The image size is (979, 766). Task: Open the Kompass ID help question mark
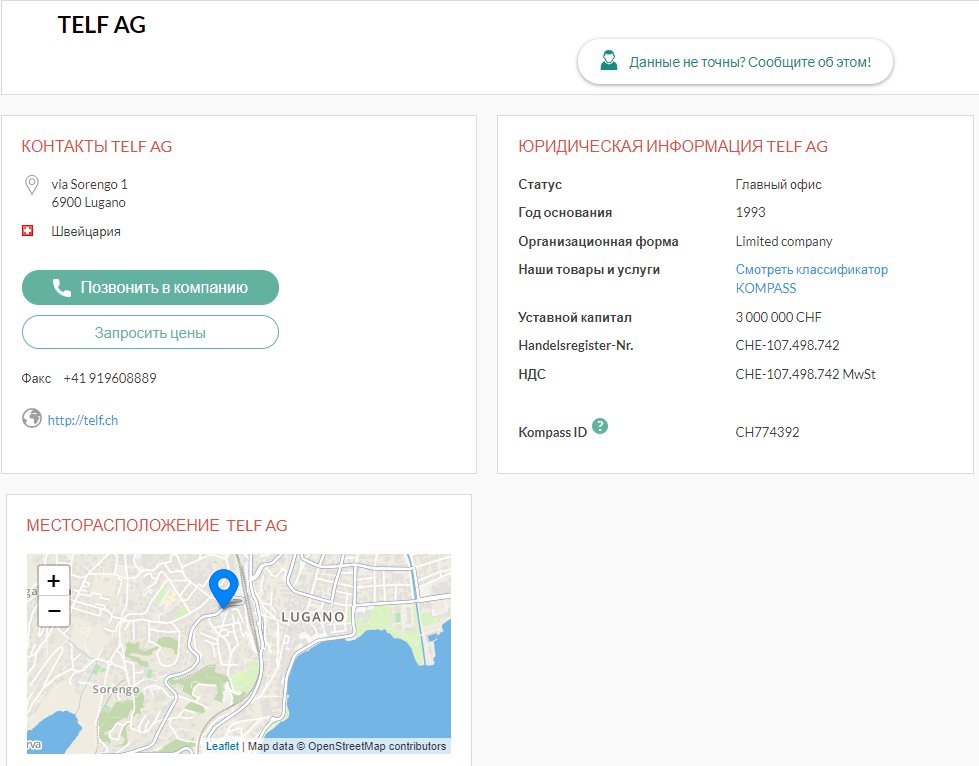(600, 426)
